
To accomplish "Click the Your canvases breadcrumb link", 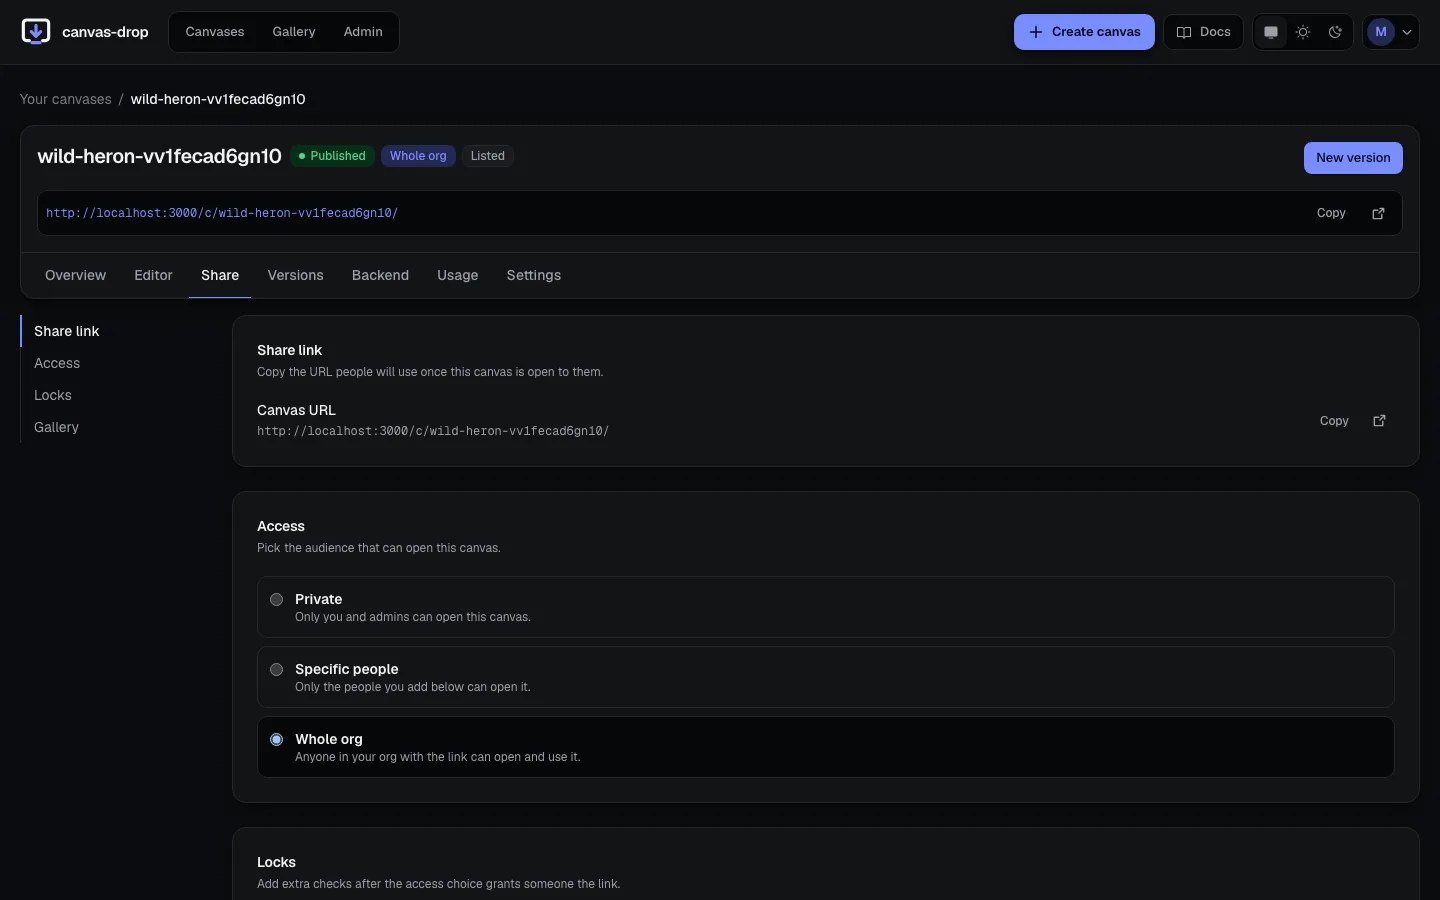I will (66, 99).
